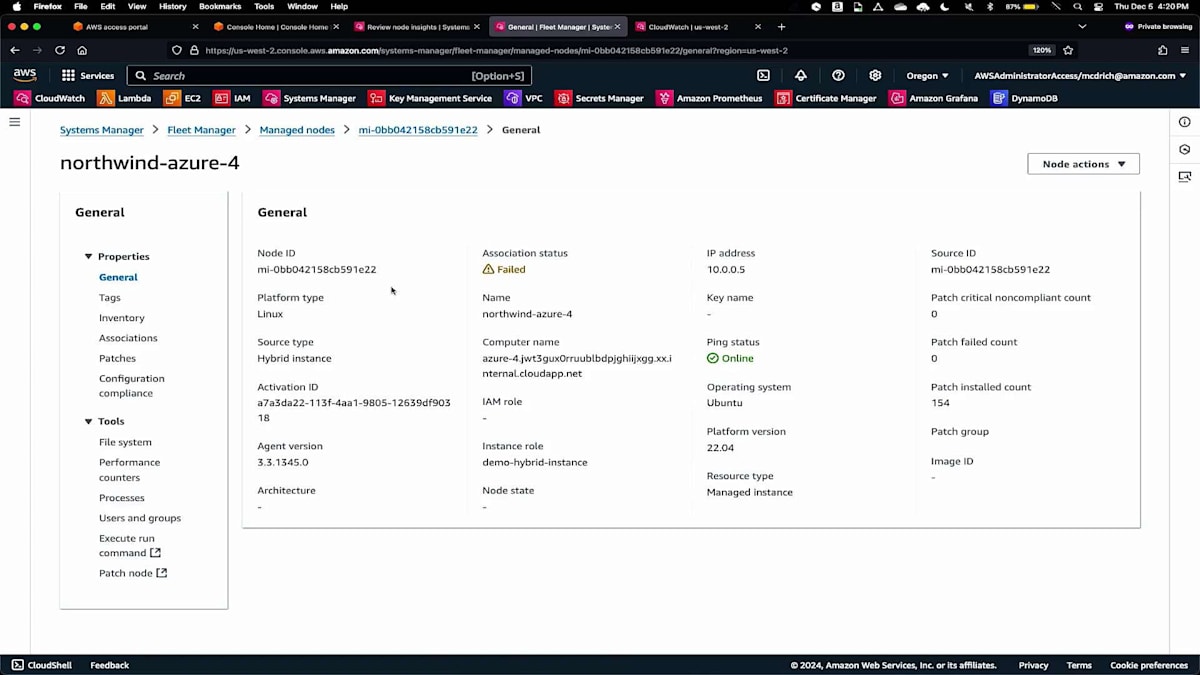Click the AWS logo home icon
This screenshot has width=1200, height=675.
(25, 75)
